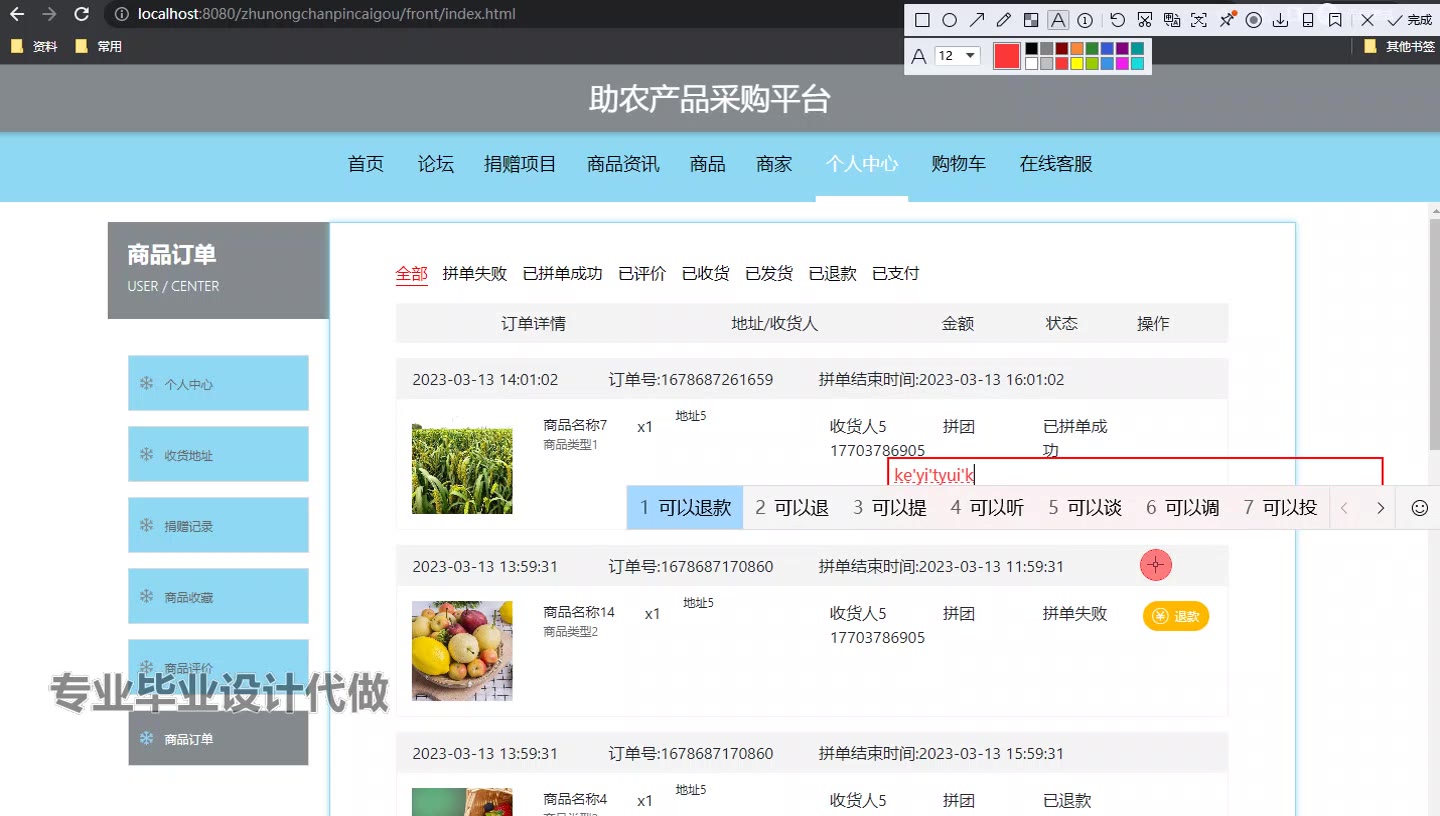Click the yellow 退款 button for 商品名称14
This screenshot has height=816, width=1440.
pyautogui.click(x=1176, y=616)
